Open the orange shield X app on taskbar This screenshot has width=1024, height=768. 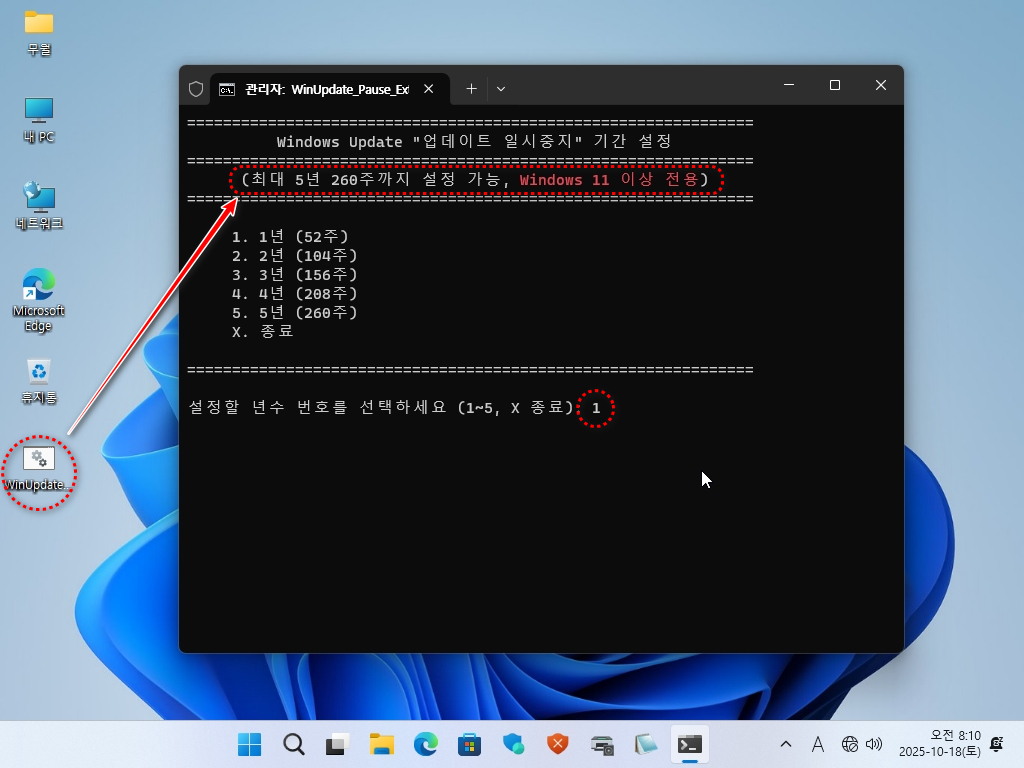click(x=557, y=744)
